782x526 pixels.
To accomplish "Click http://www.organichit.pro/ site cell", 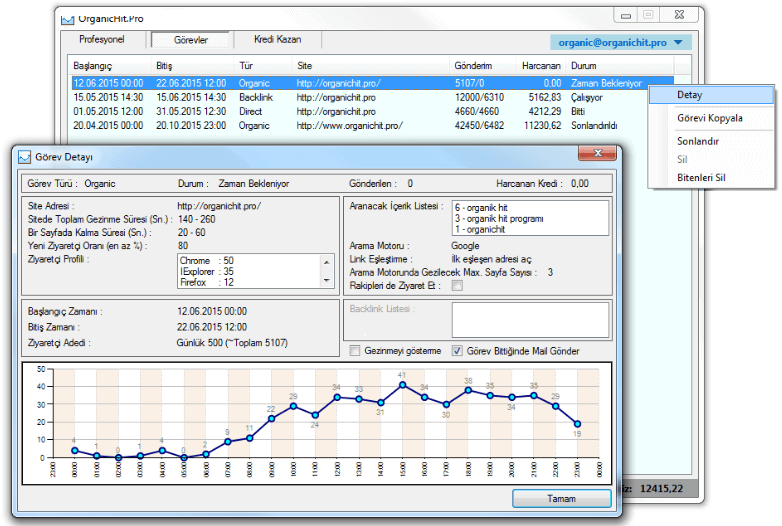I will [349, 126].
